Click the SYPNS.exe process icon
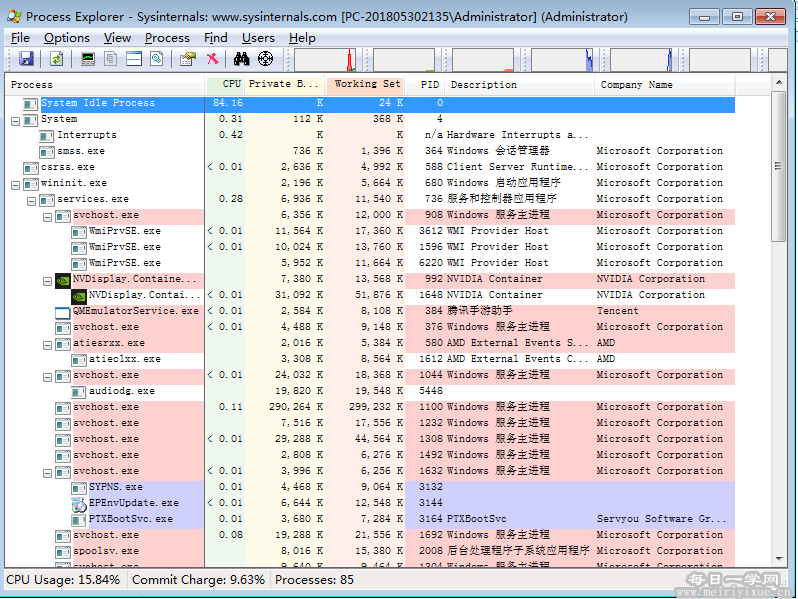Viewport: 798px width, 599px height. point(78,487)
